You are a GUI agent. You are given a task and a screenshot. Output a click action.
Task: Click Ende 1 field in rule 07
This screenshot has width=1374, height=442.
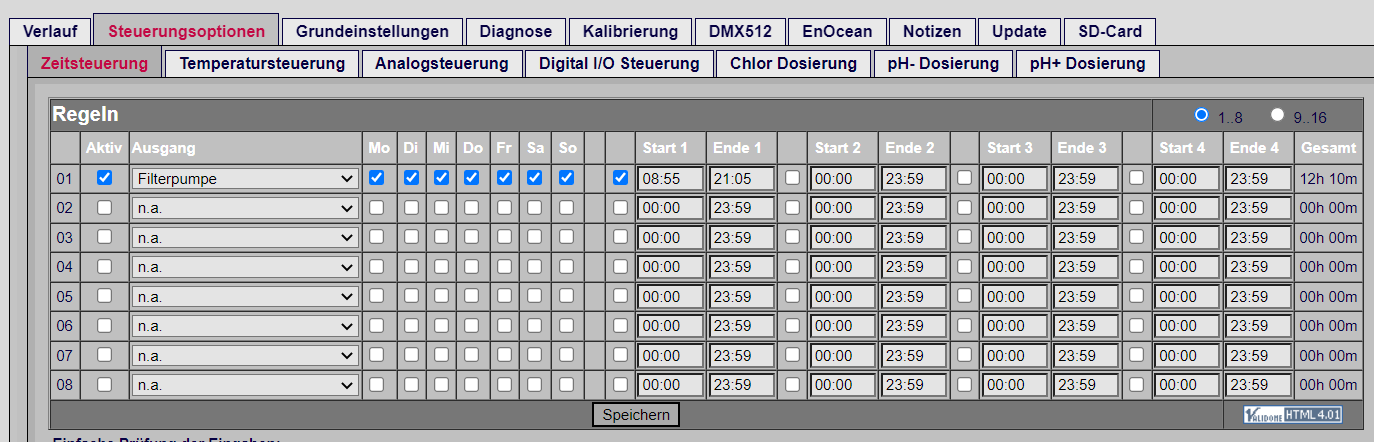pos(742,356)
